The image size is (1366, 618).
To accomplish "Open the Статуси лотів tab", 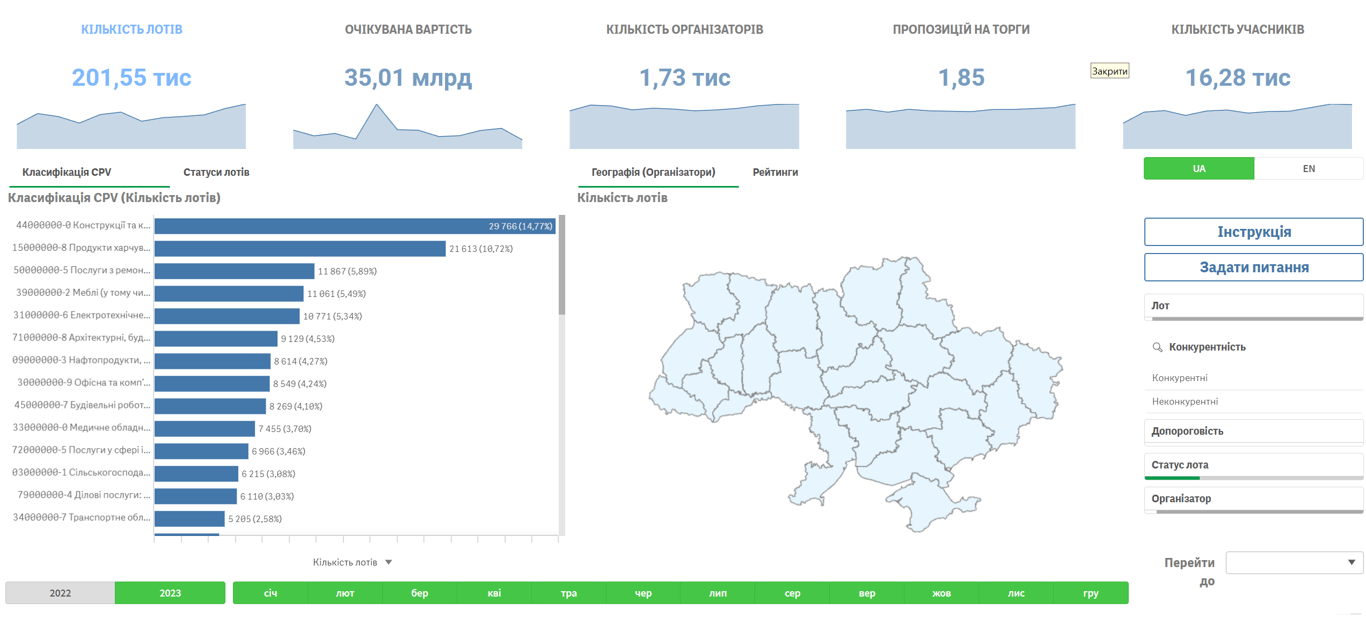I will point(216,172).
